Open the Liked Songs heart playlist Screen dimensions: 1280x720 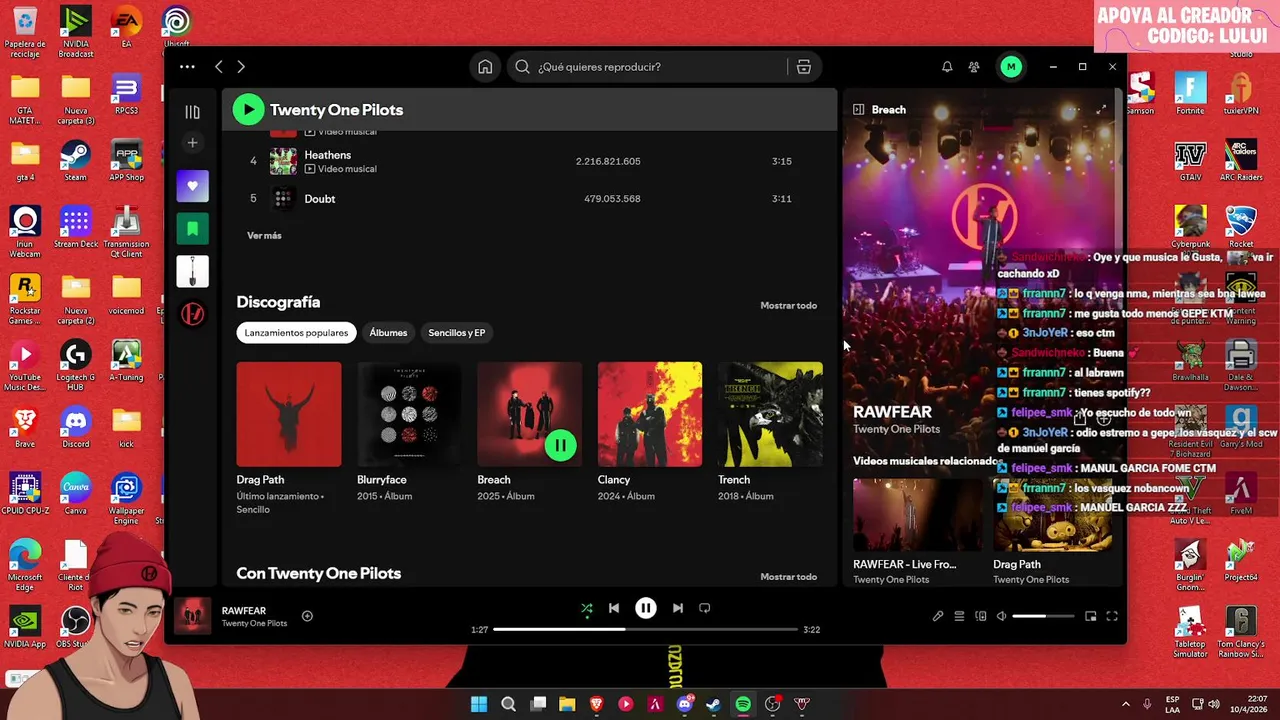(193, 186)
